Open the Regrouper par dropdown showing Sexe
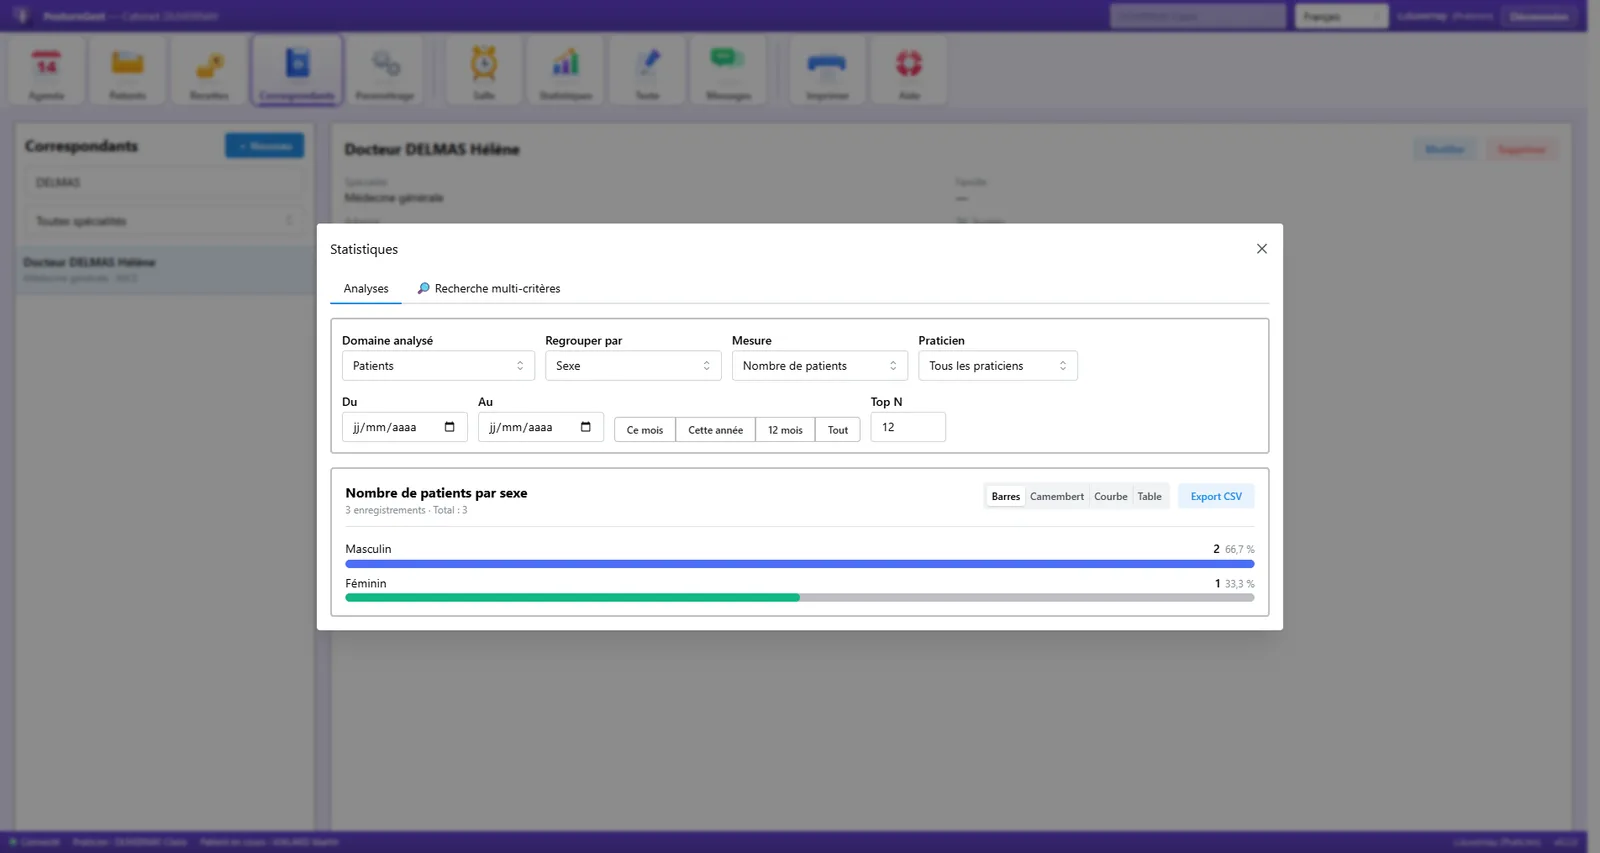Viewport: 1600px width, 853px height. coord(633,366)
